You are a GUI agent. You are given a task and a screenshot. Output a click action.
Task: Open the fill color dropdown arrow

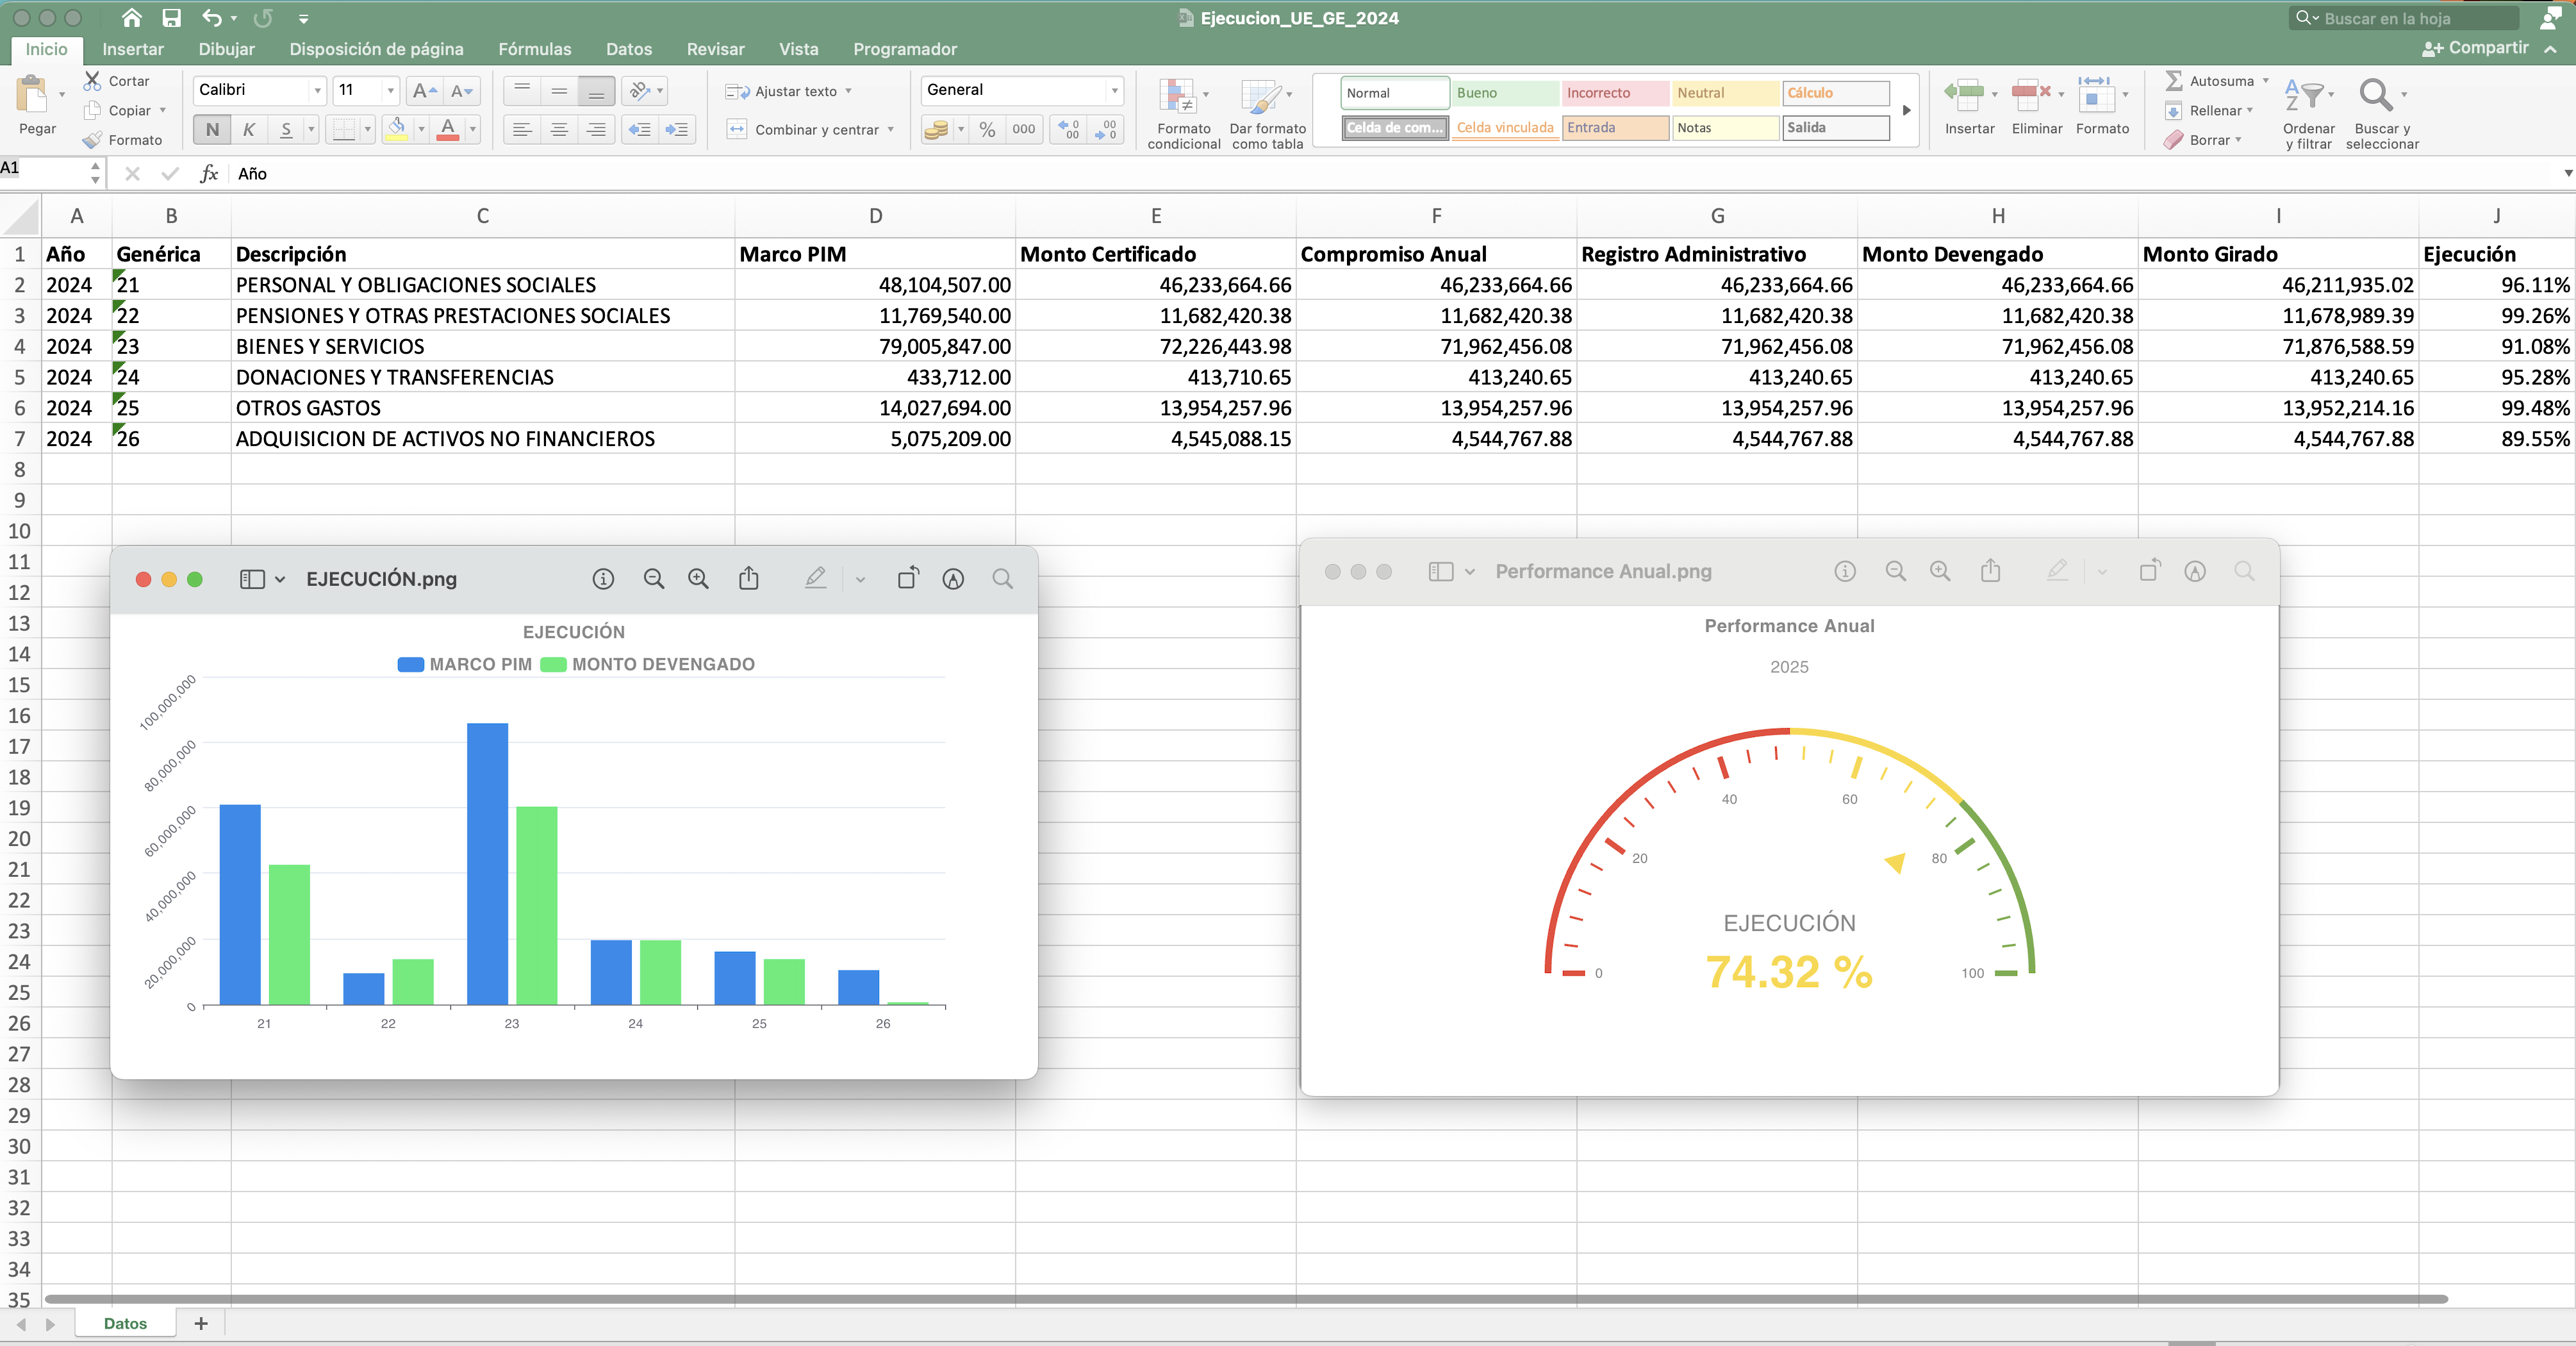[420, 130]
